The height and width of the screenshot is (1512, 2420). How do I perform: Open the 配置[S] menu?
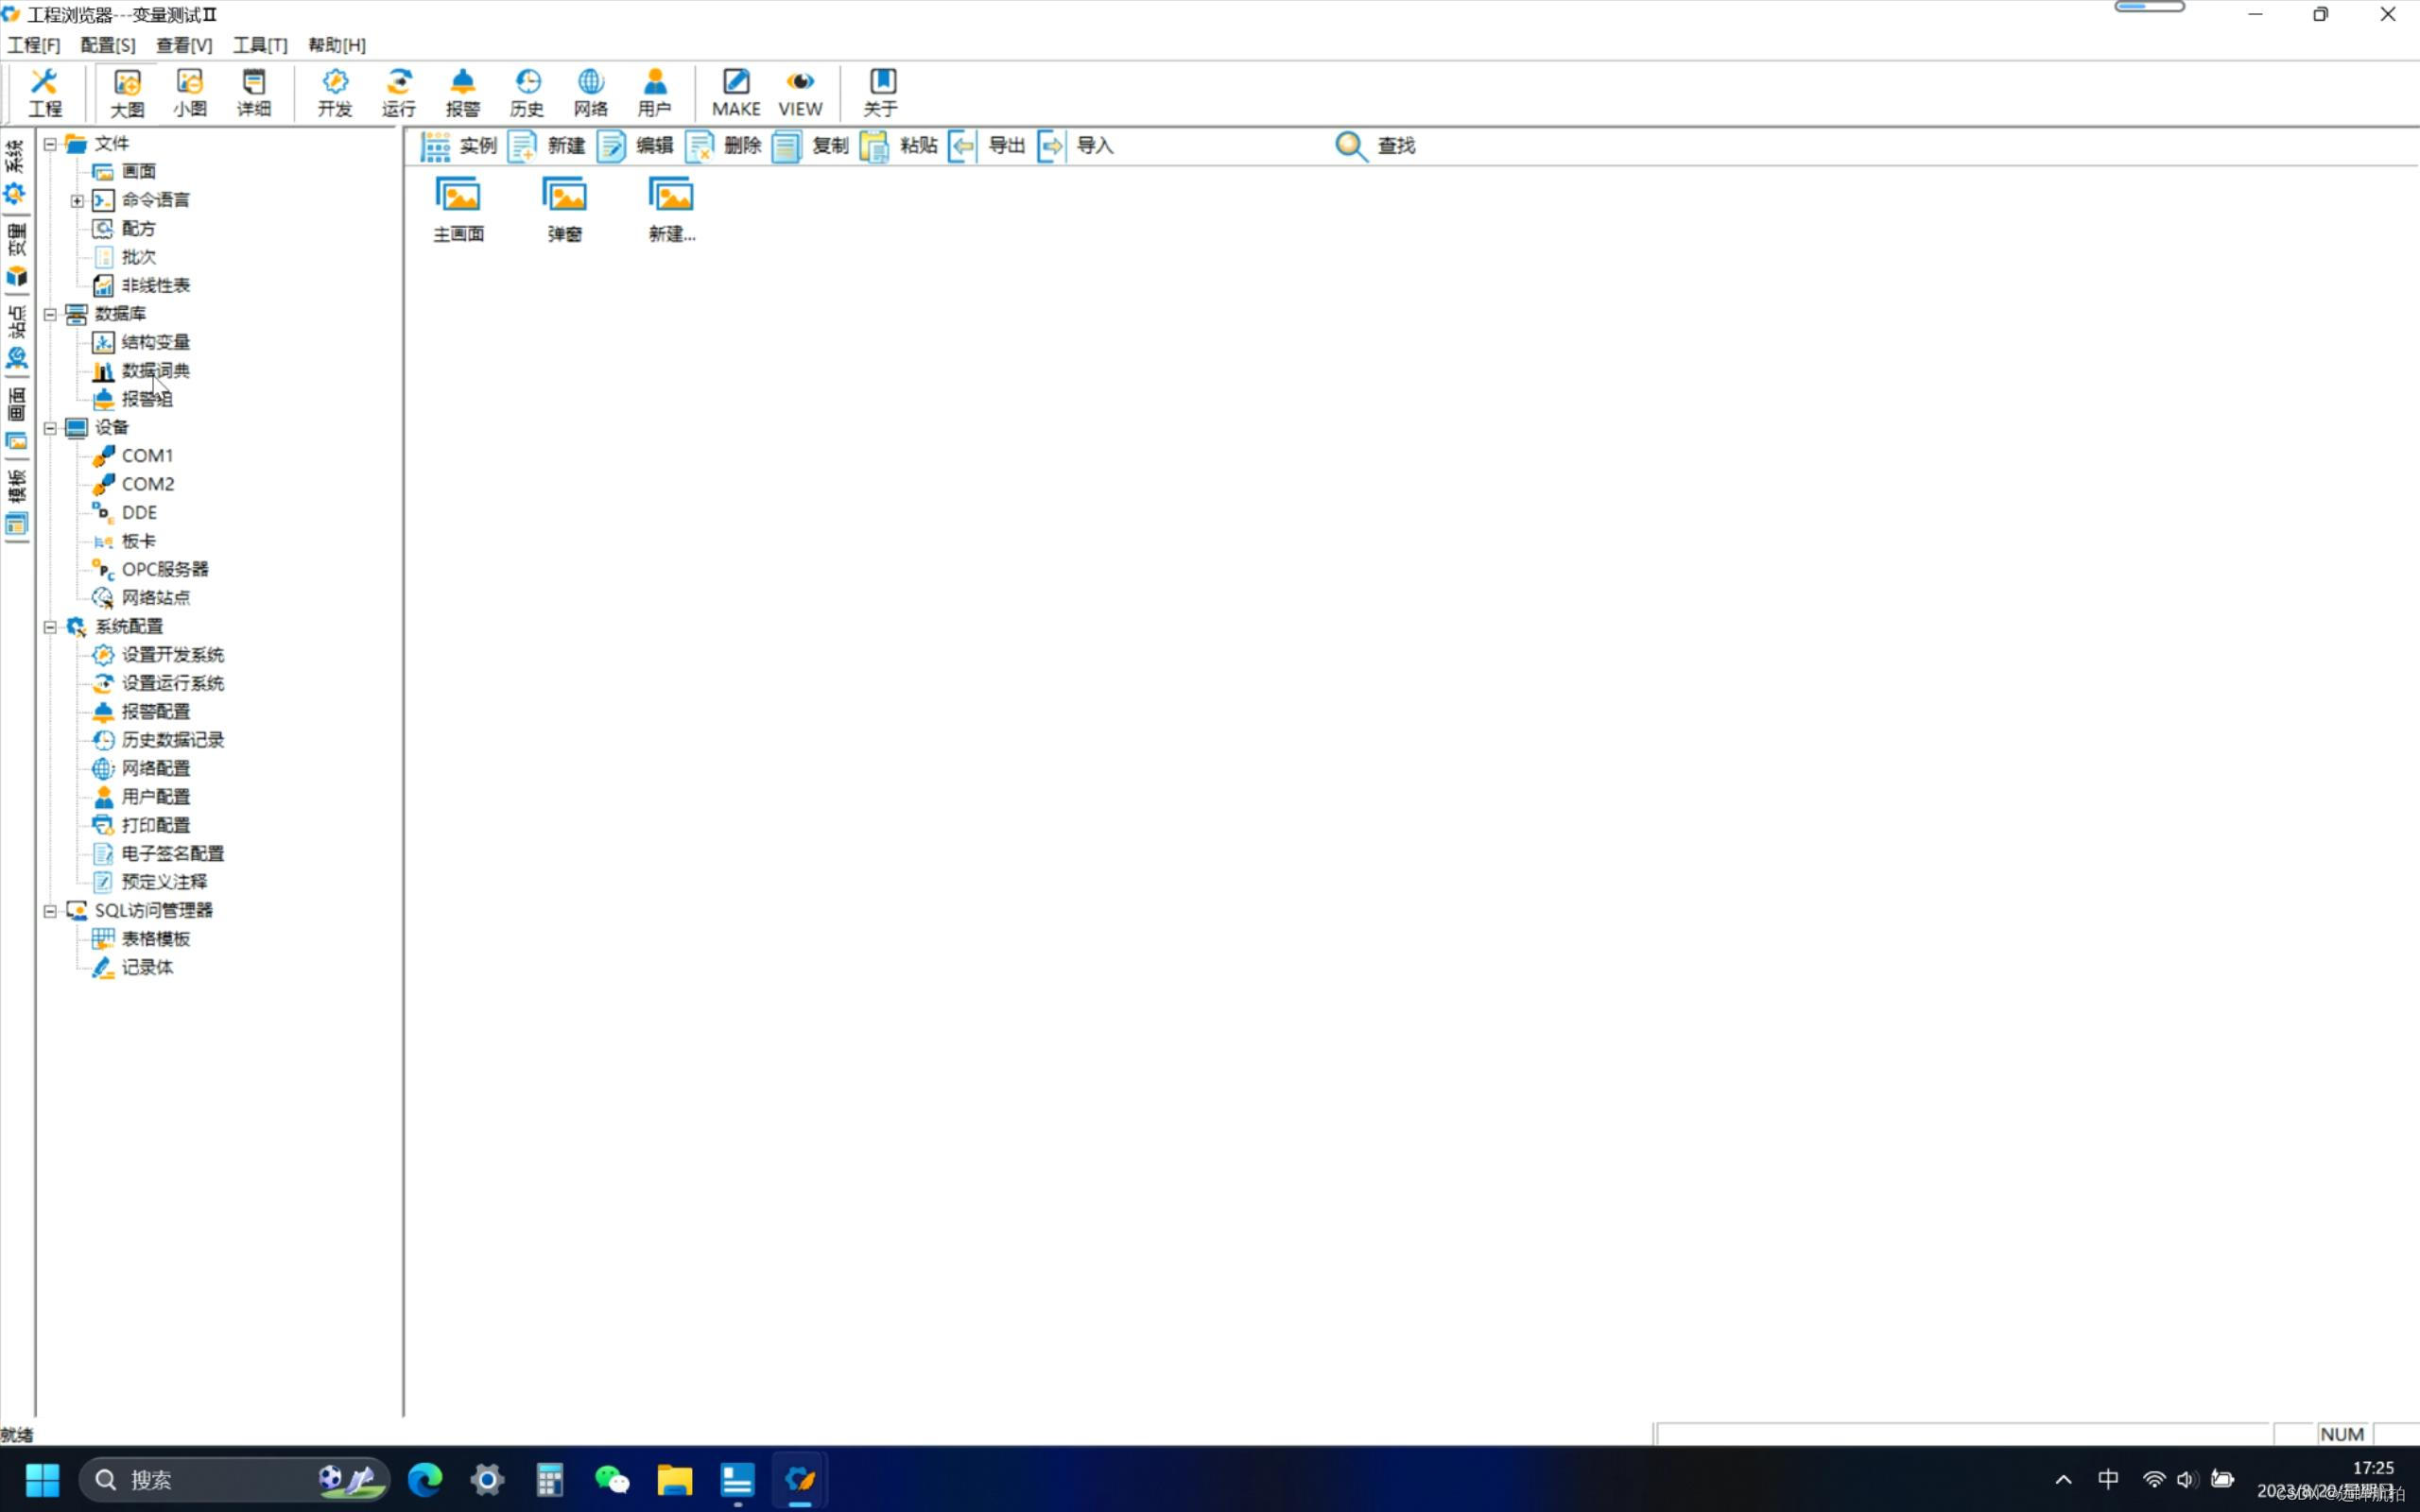[x=107, y=45]
